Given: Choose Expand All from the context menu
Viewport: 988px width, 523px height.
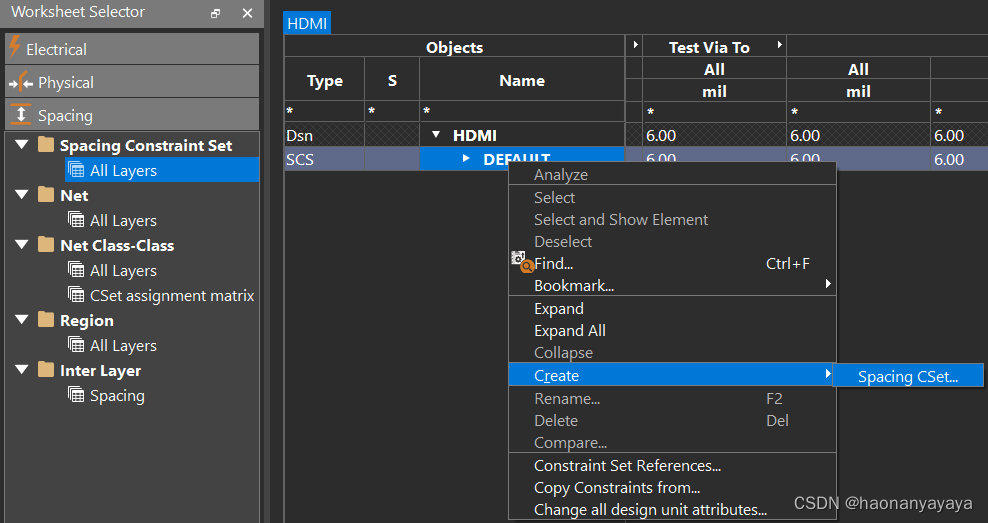Looking at the screenshot, I should coord(672,331).
